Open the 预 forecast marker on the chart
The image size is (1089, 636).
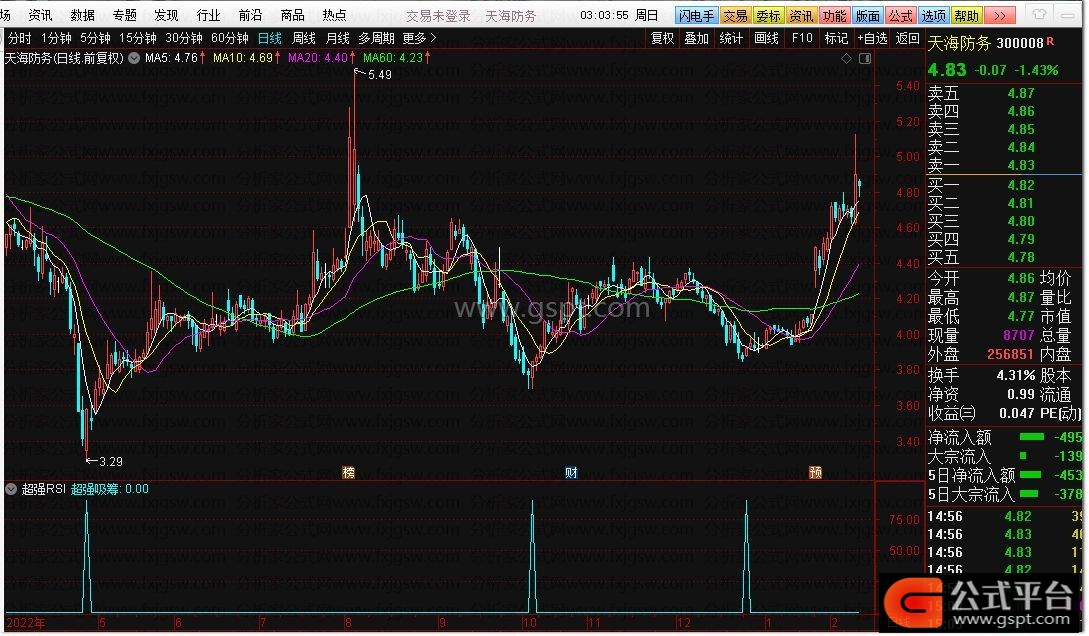point(815,473)
